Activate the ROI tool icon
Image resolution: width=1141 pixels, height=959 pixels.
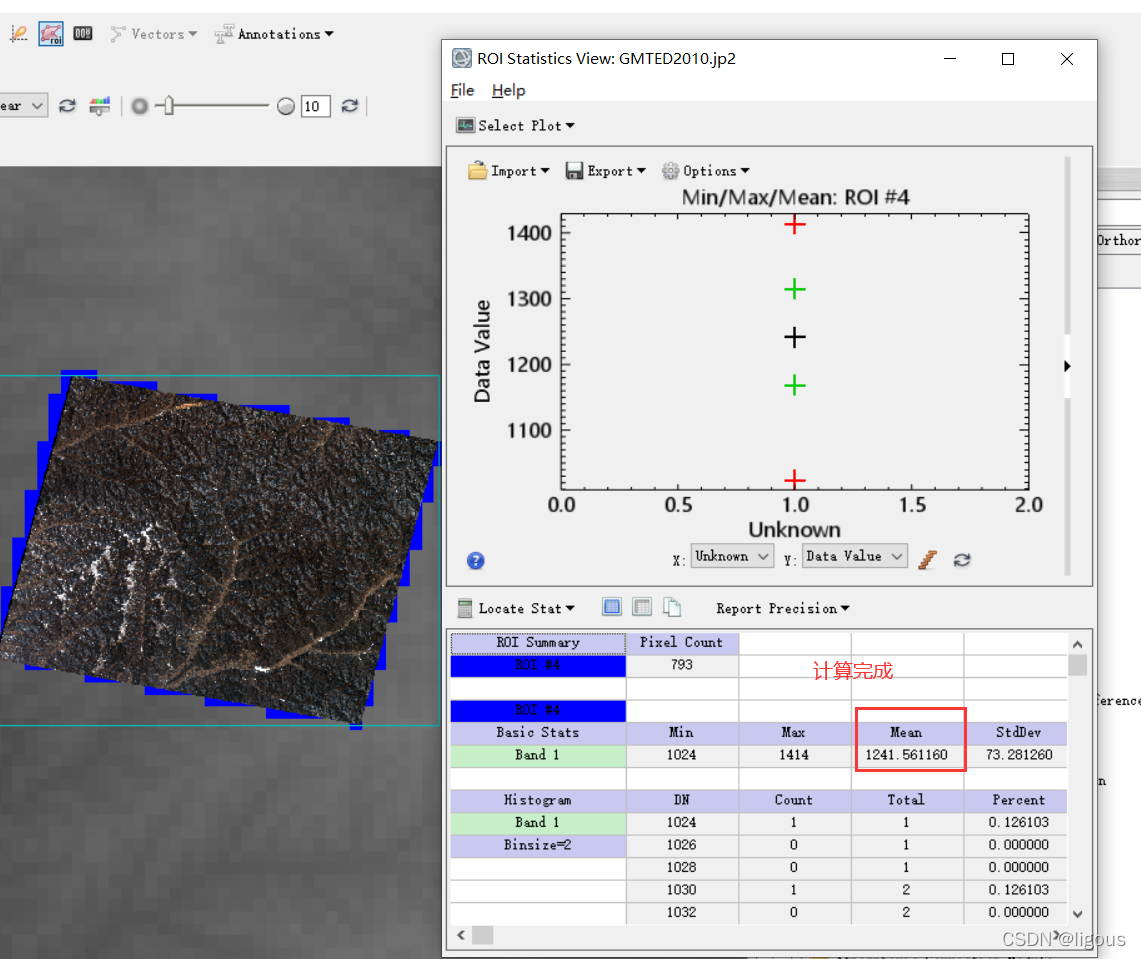pos(51,33)
